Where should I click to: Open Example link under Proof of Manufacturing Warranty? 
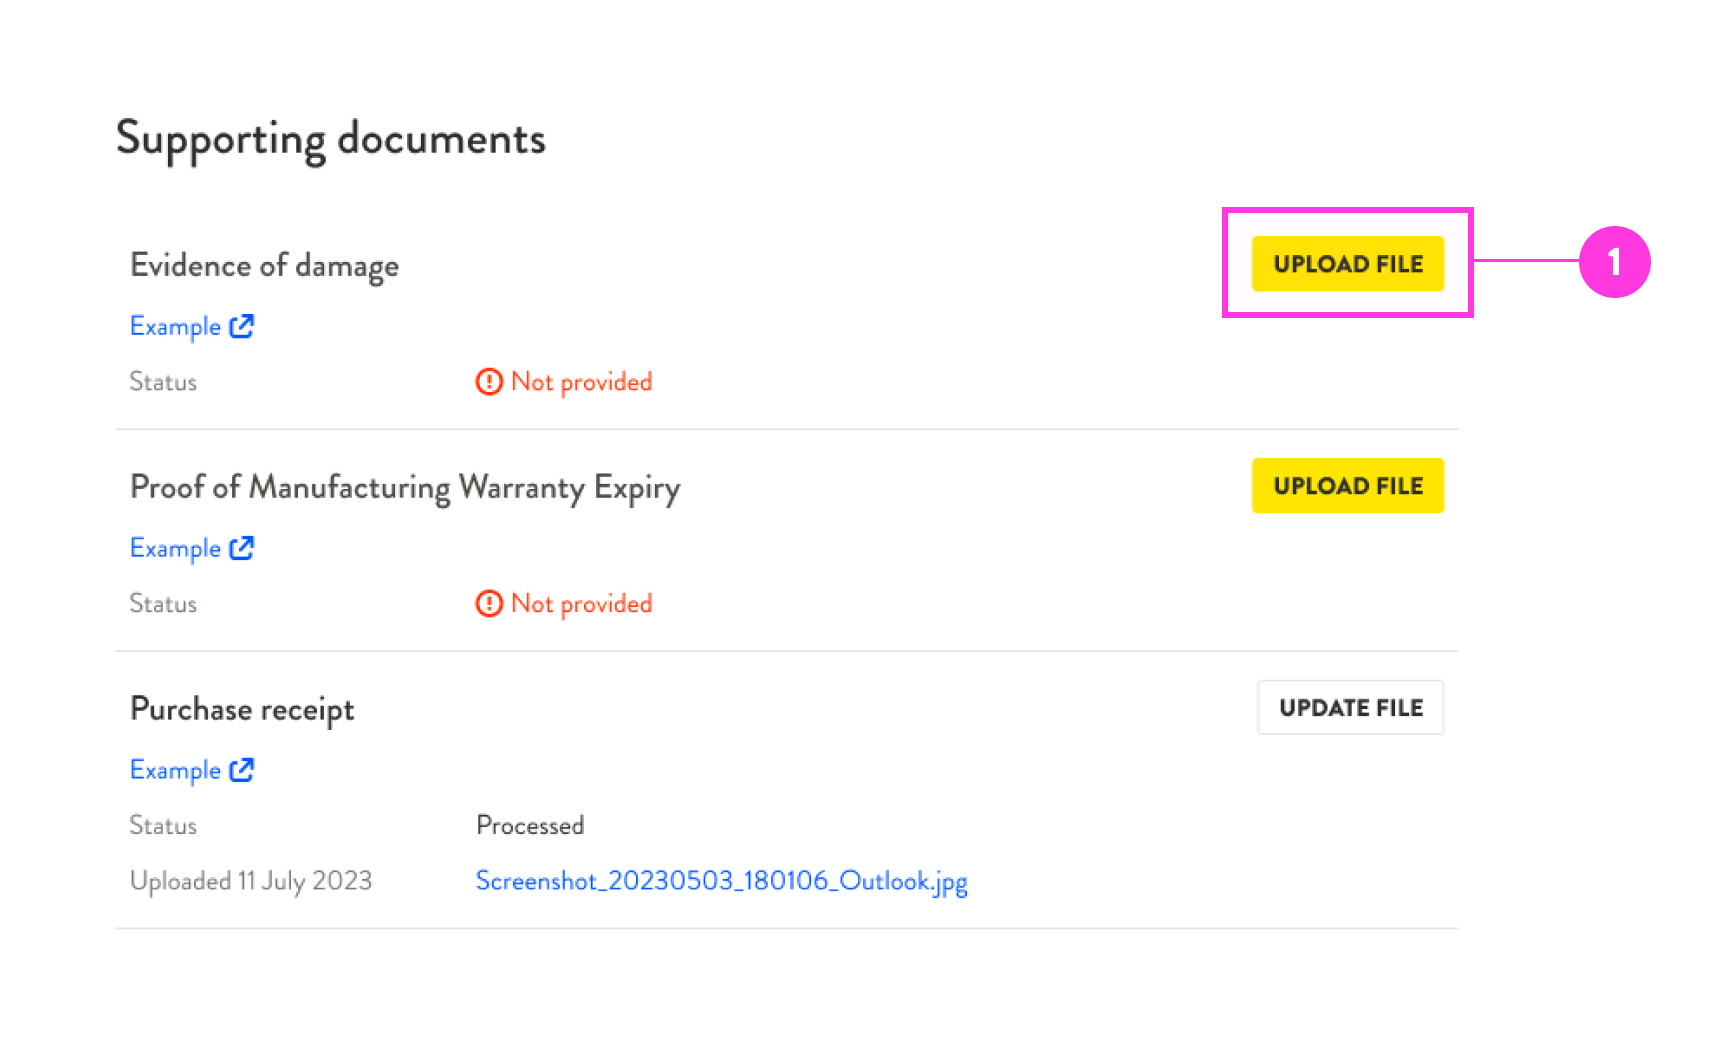coord(176,549)
